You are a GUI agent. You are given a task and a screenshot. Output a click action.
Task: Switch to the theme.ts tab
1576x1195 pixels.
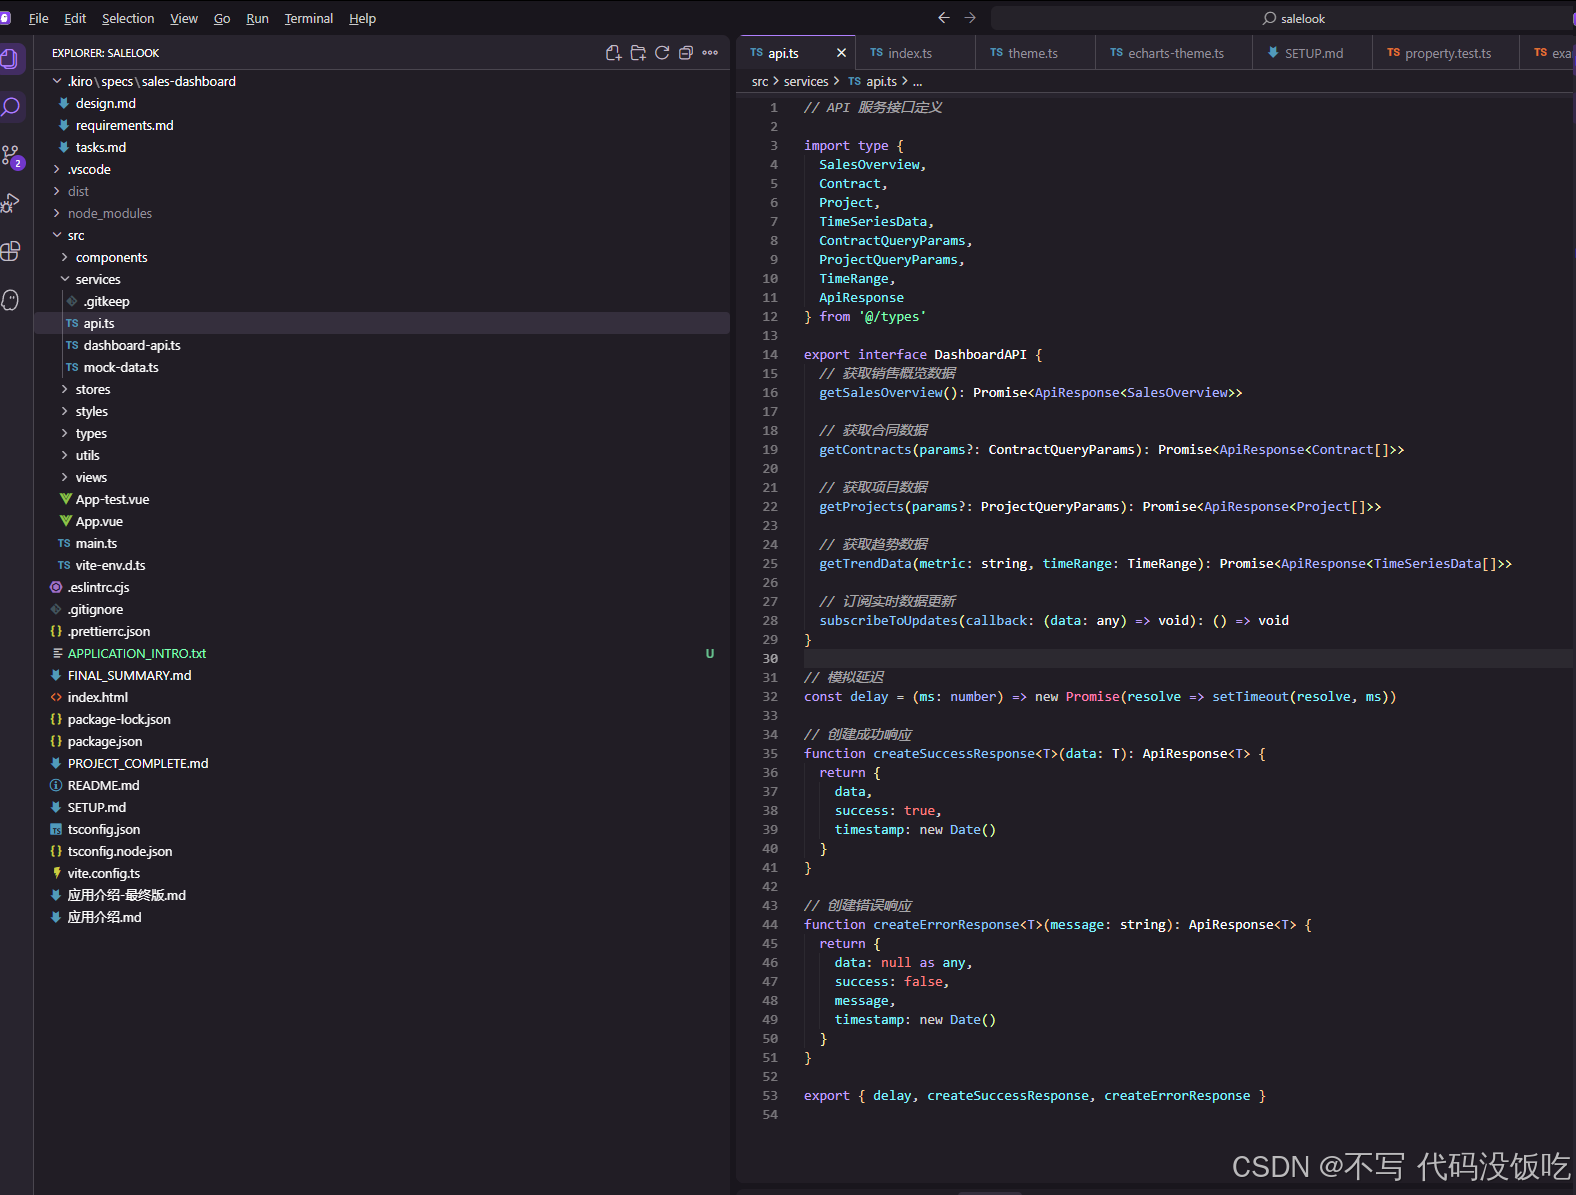tap(1035, 53)
